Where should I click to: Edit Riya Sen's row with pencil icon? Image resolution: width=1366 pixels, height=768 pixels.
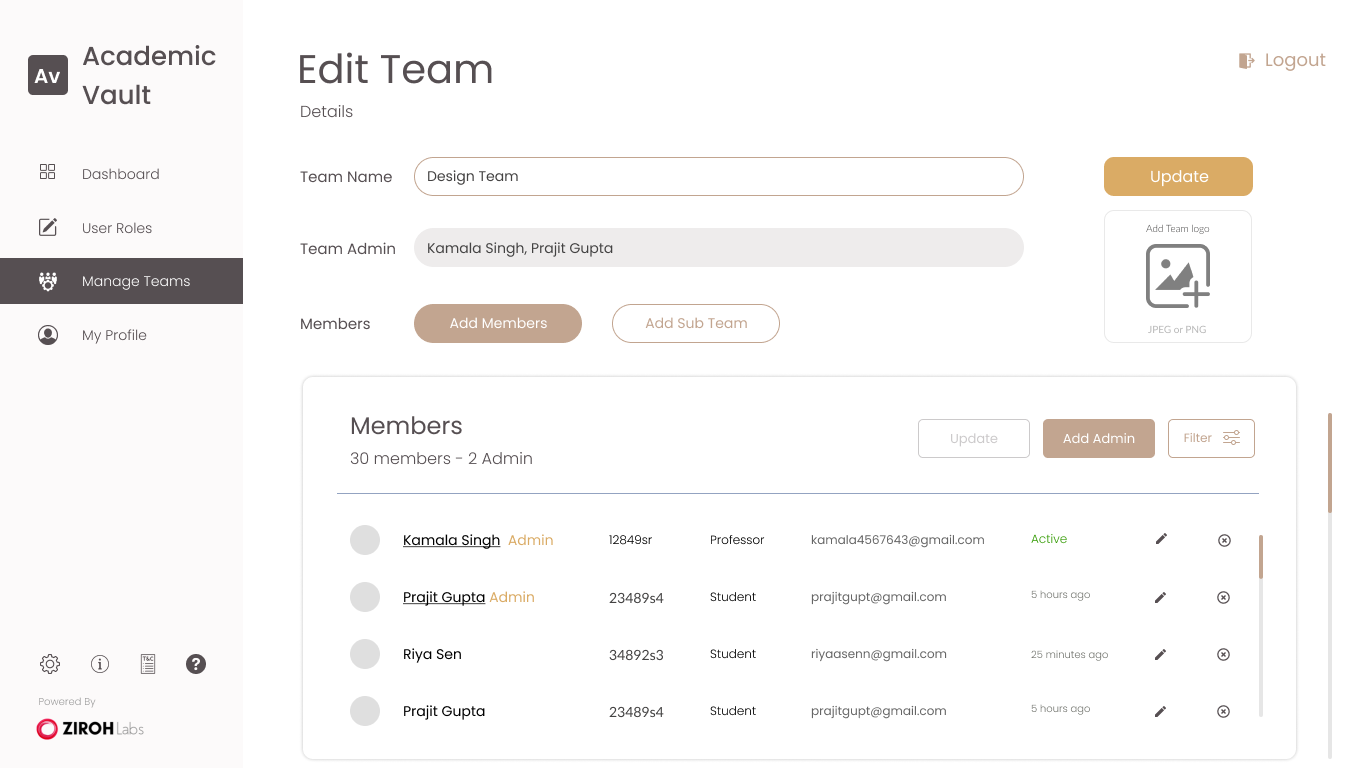click(1161, 655)
